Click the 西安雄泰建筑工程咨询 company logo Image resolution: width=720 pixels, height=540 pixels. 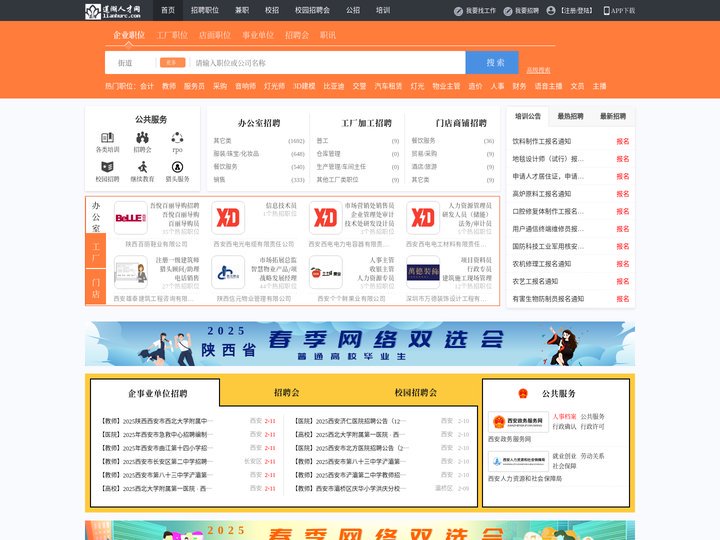click(131, 272)
